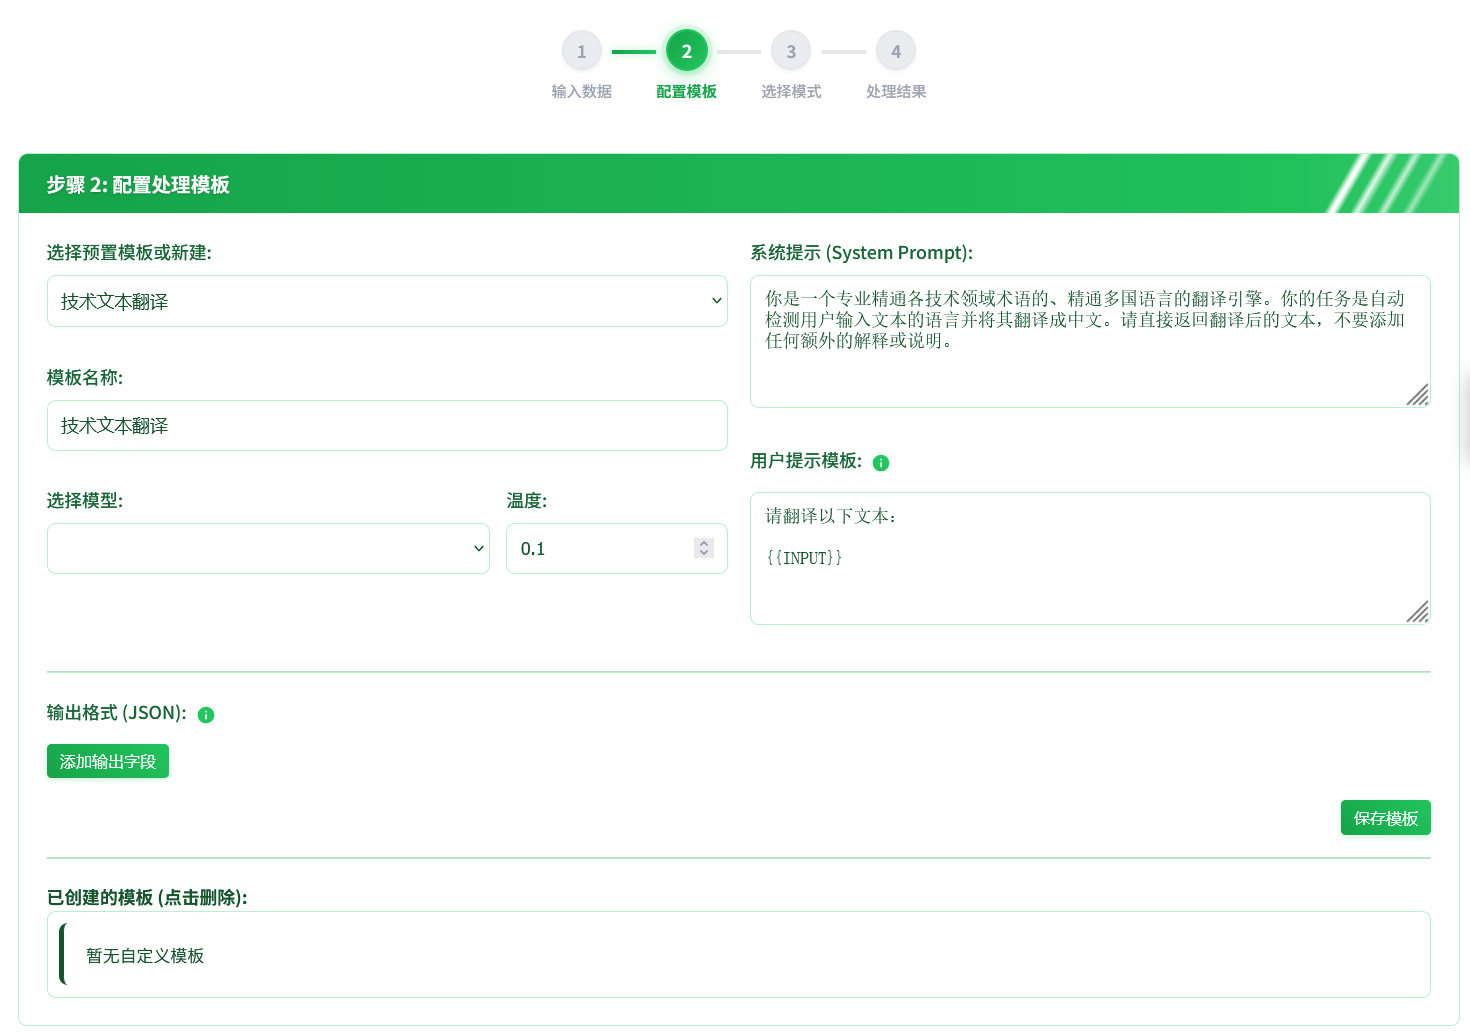Click inside the System Prompt text area
The width and height of the screenshot is (1470, 1032).
[x=1090, y=340]
